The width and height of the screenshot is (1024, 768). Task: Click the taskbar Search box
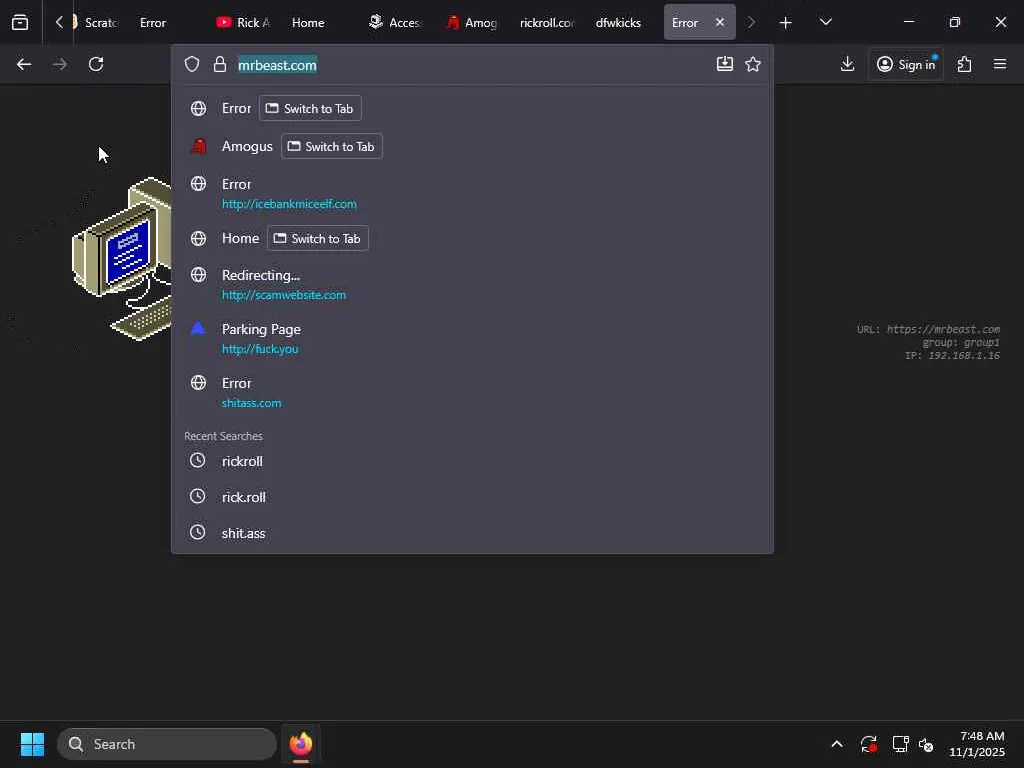[167, 744]
